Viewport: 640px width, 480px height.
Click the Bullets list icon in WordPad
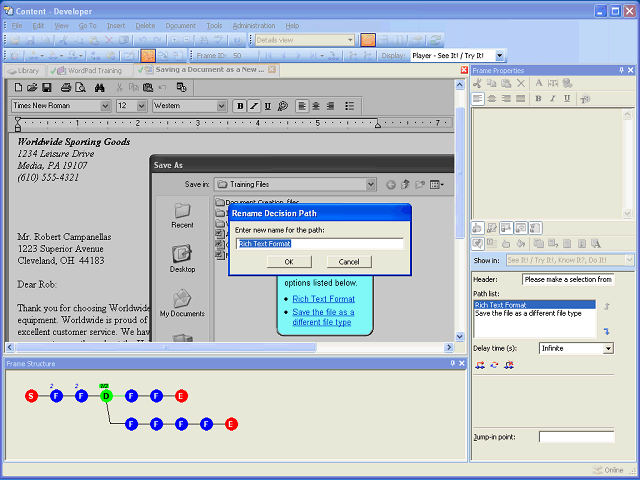click(349, 106)
